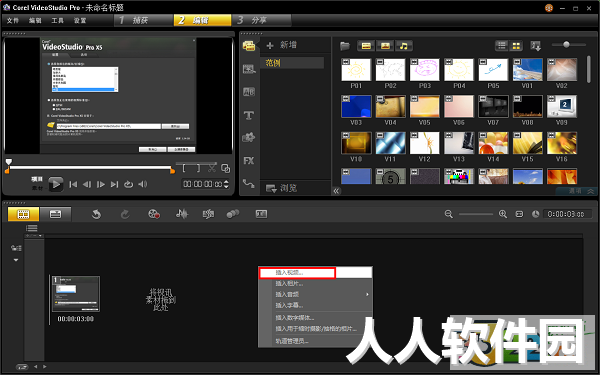Open Record/Capture Option film reel icon
This screenshot has width=600, height=375.
[154, 214]
